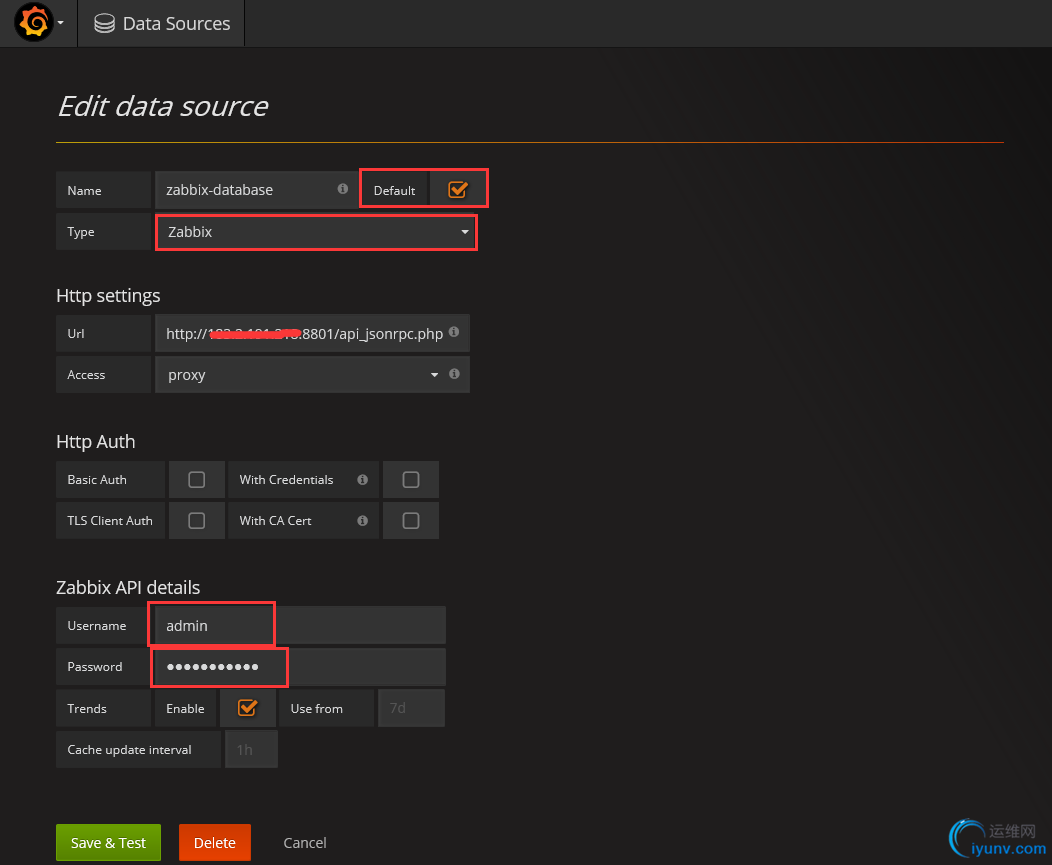Check the With CA Cert checkbox
Screen dimensions: 1052x865
click(x=411, y=520)
